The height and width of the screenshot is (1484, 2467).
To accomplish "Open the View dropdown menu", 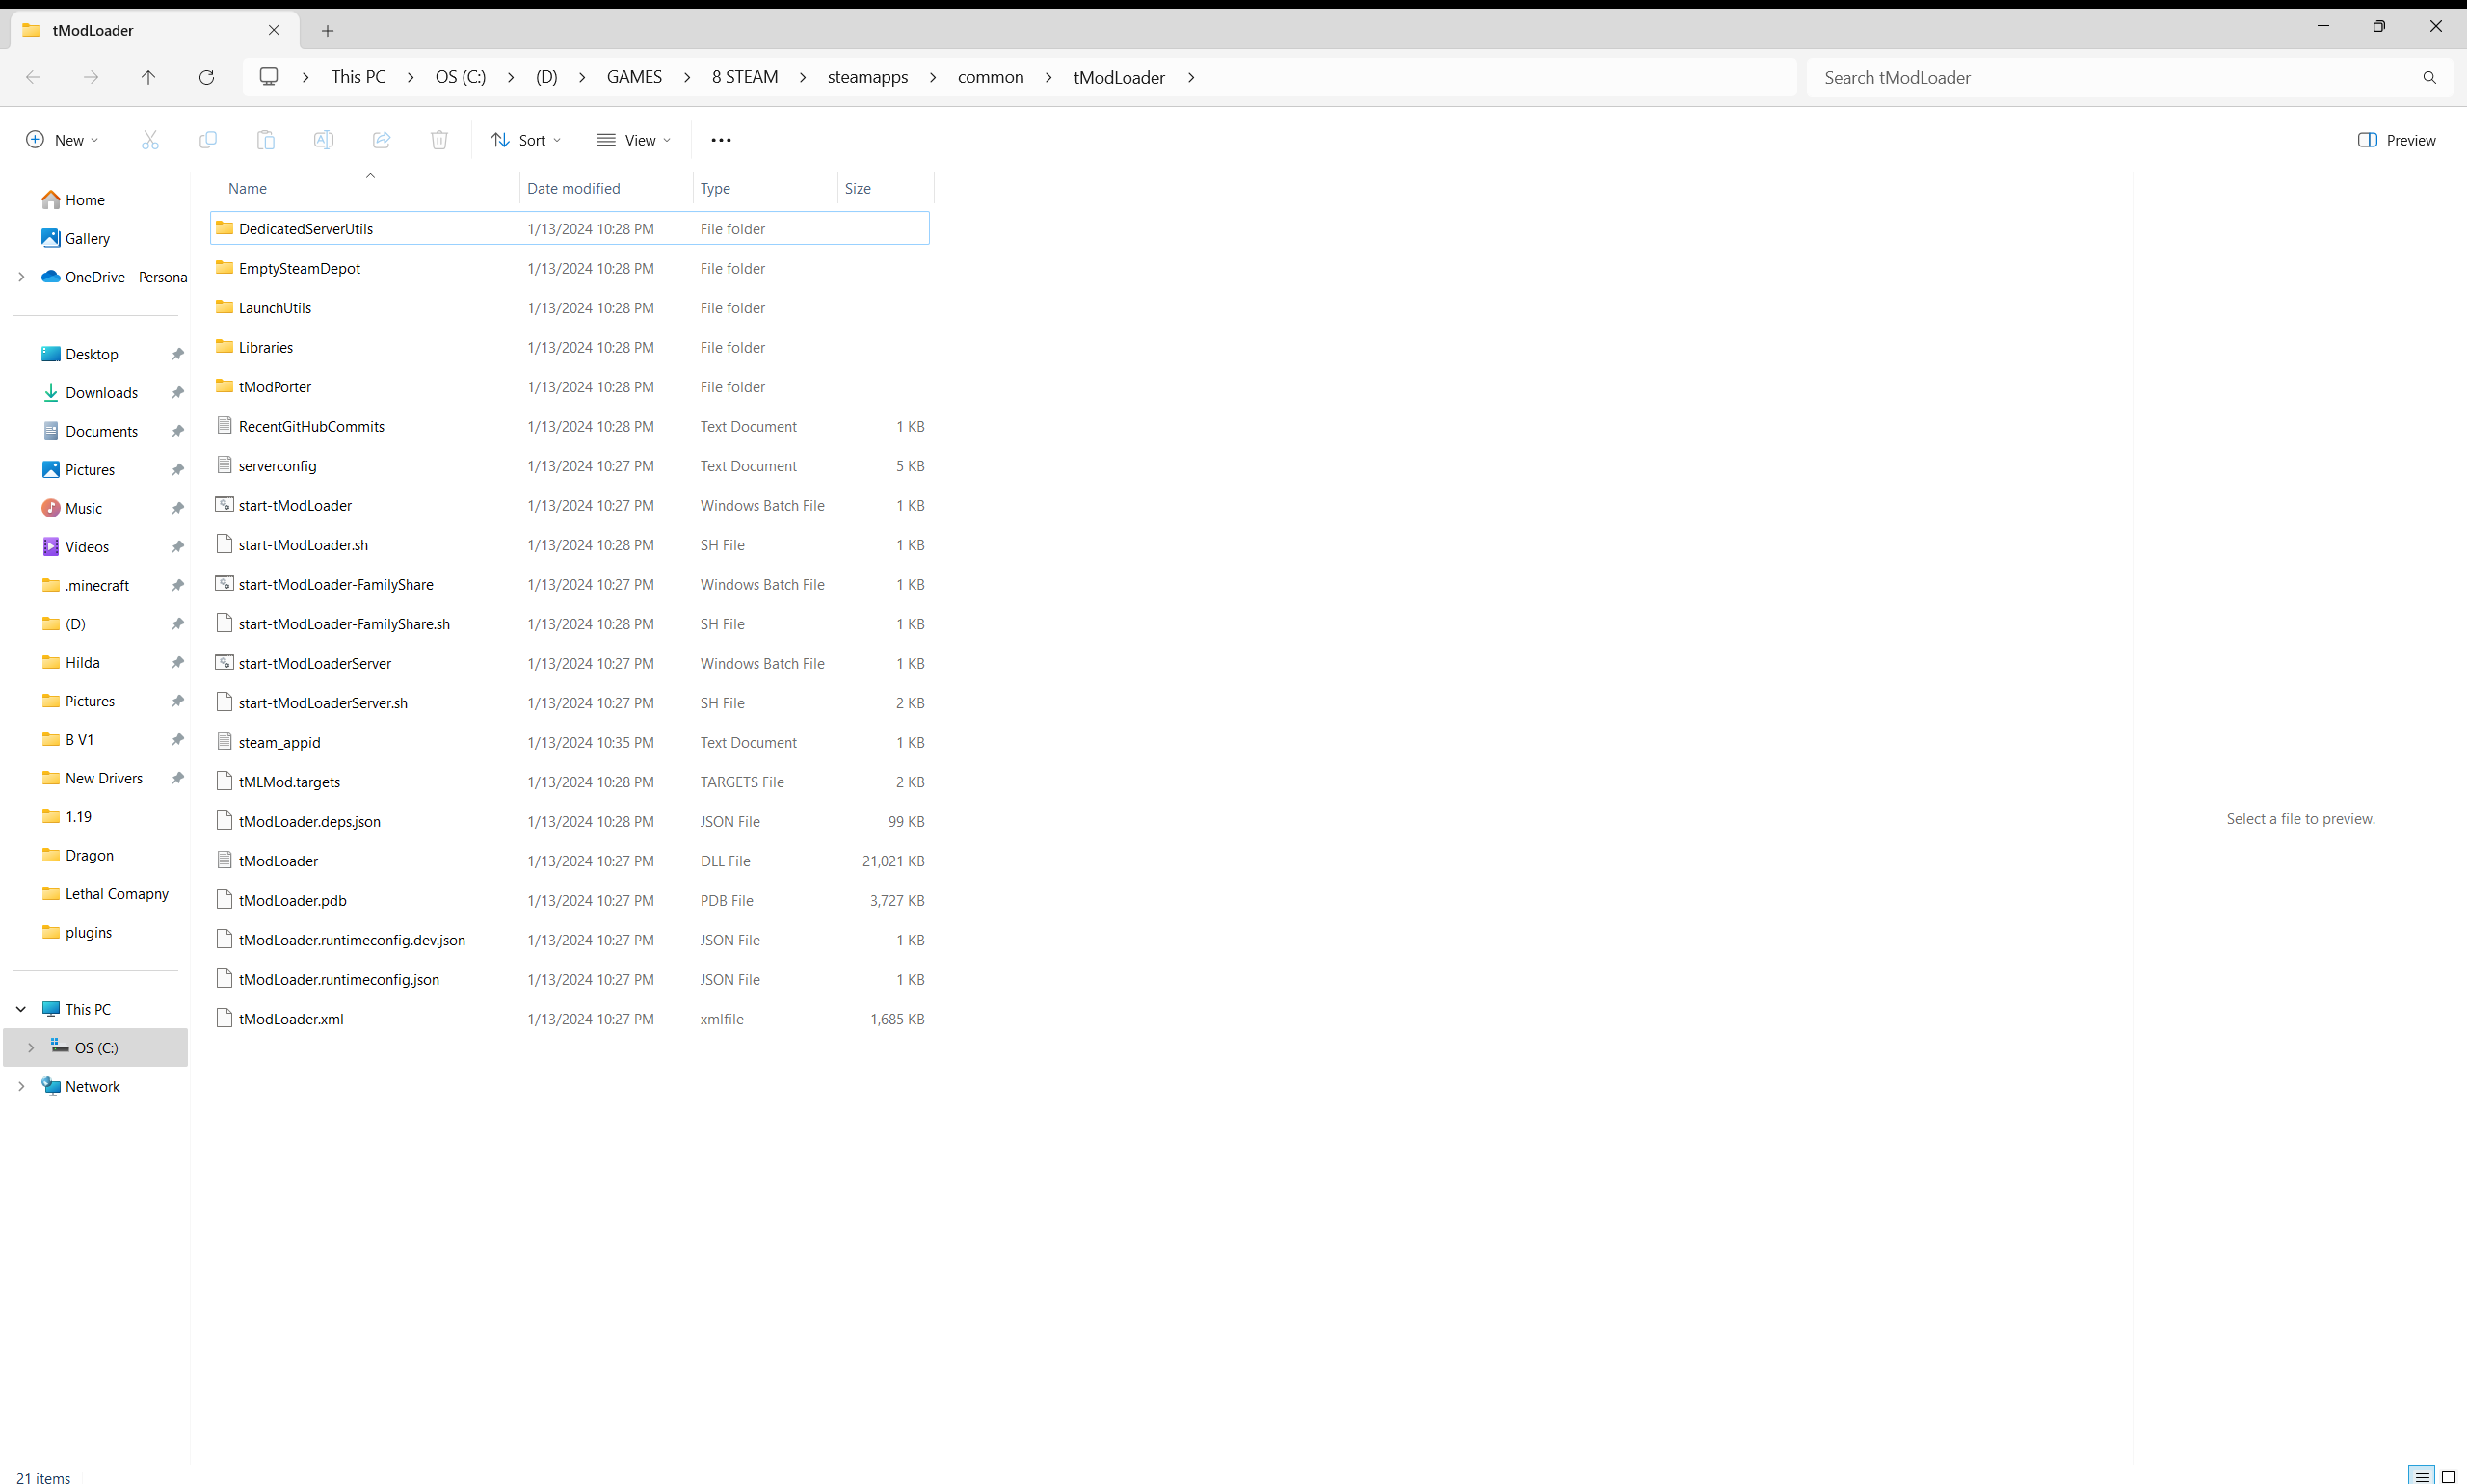I will coord(633,140).
